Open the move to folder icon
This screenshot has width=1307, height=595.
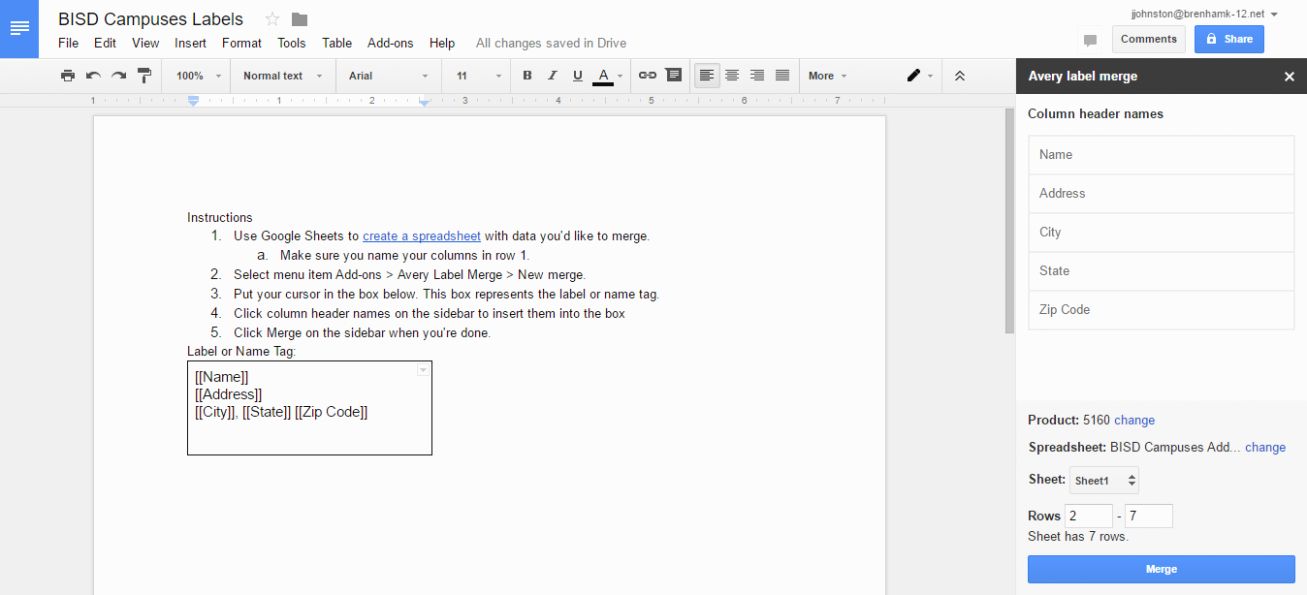click(x=299, y=19)
